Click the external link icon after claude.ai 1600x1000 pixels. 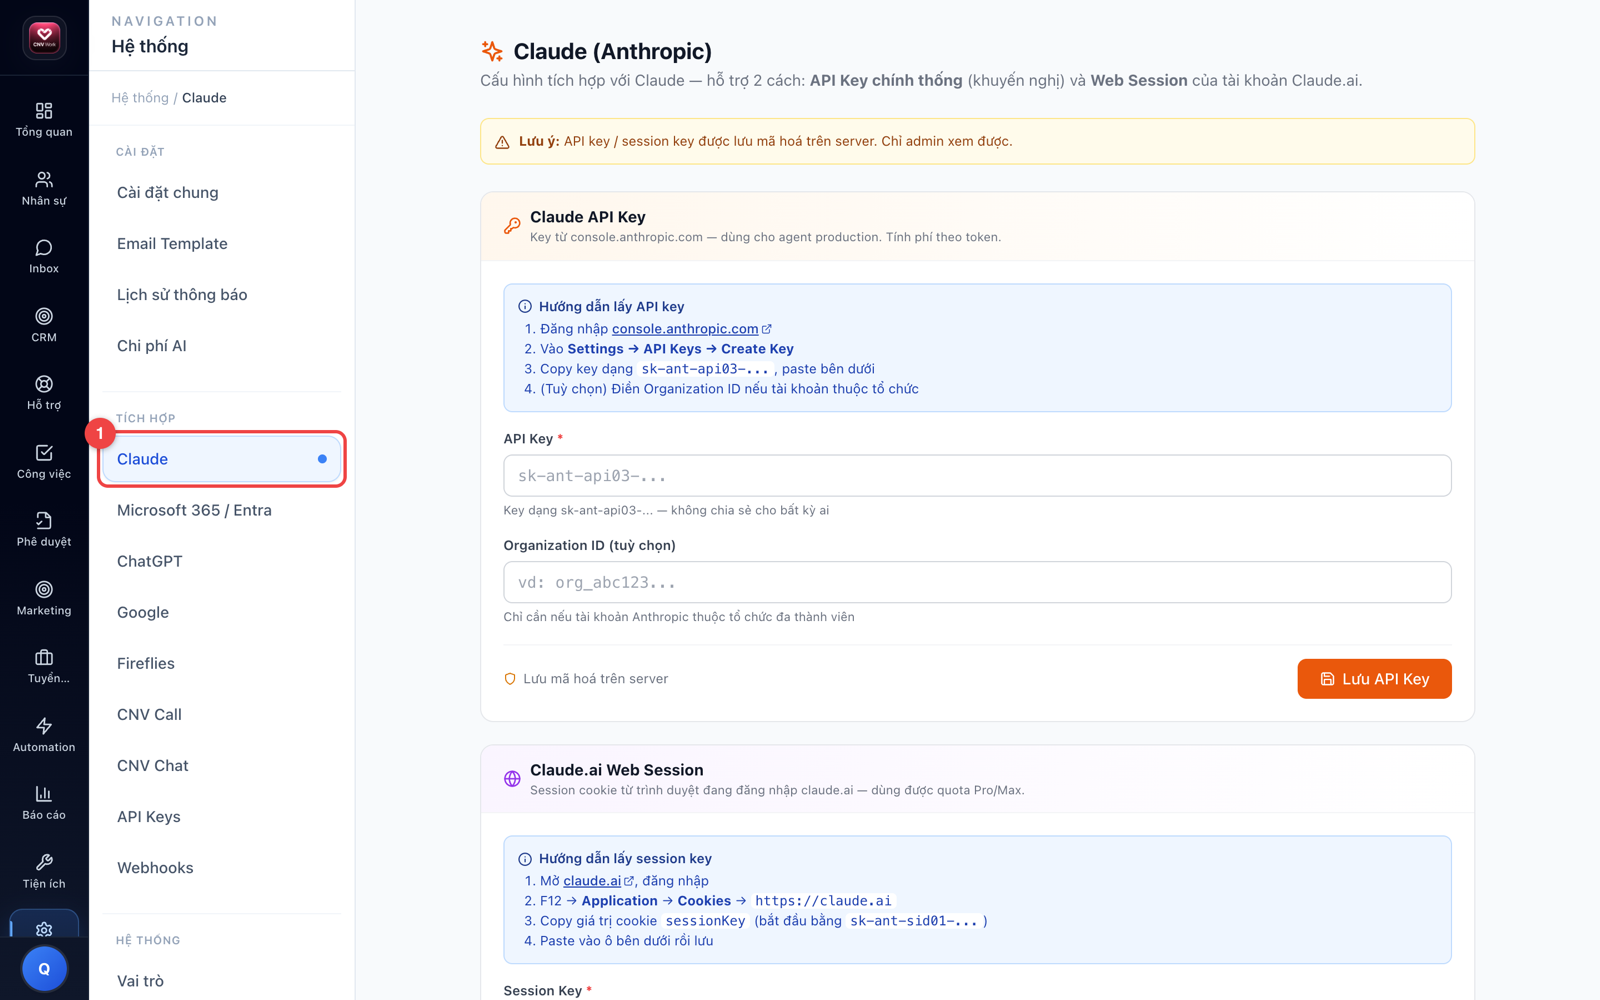coord(629,881)
